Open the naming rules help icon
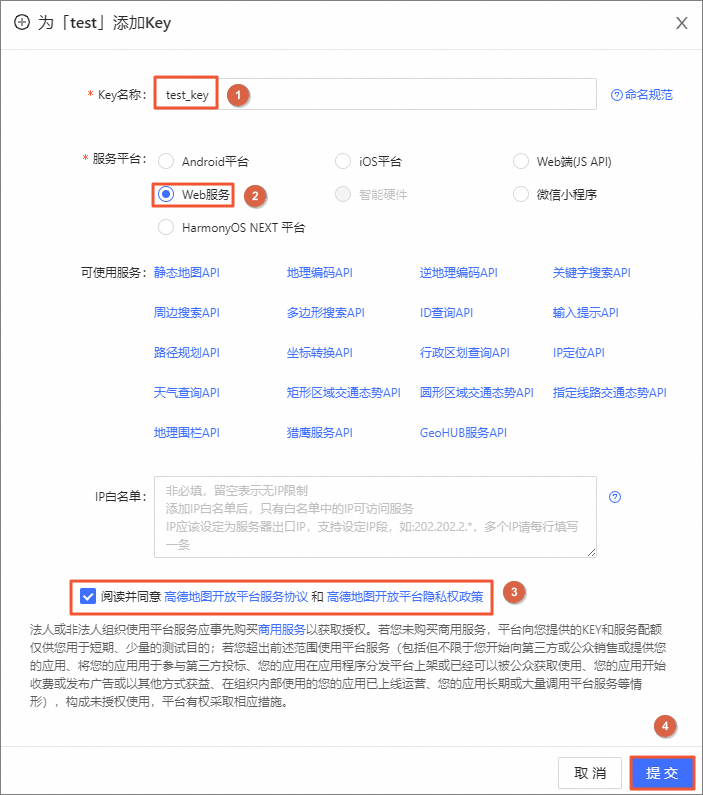The height and width of the screenshot is (795, 703). (616, 95)
